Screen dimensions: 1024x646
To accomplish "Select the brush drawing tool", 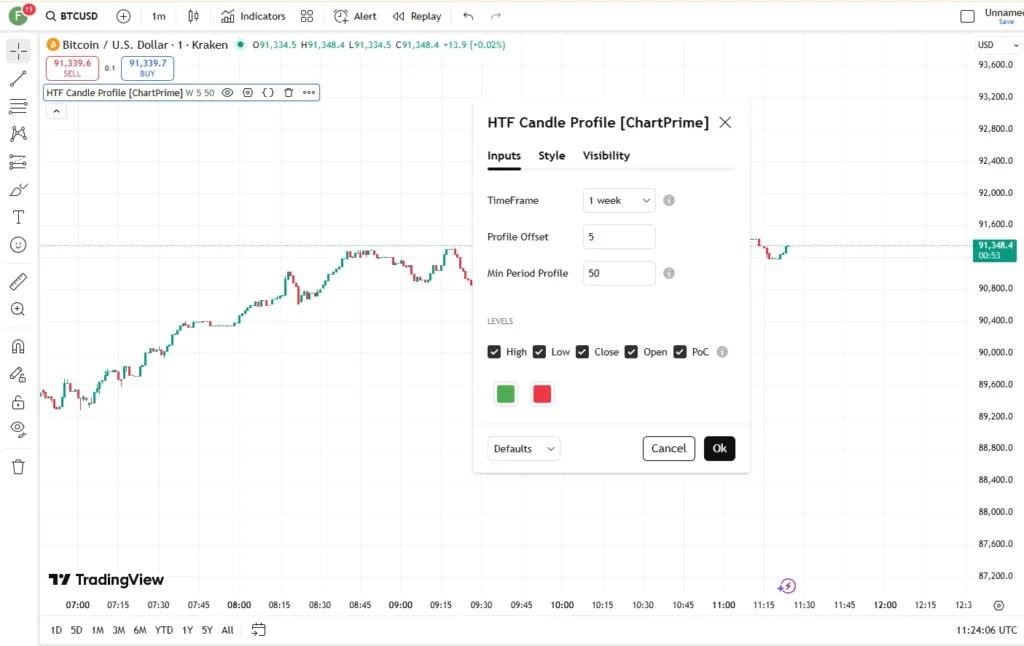I will pyautogui.click(x=18, y=190).
